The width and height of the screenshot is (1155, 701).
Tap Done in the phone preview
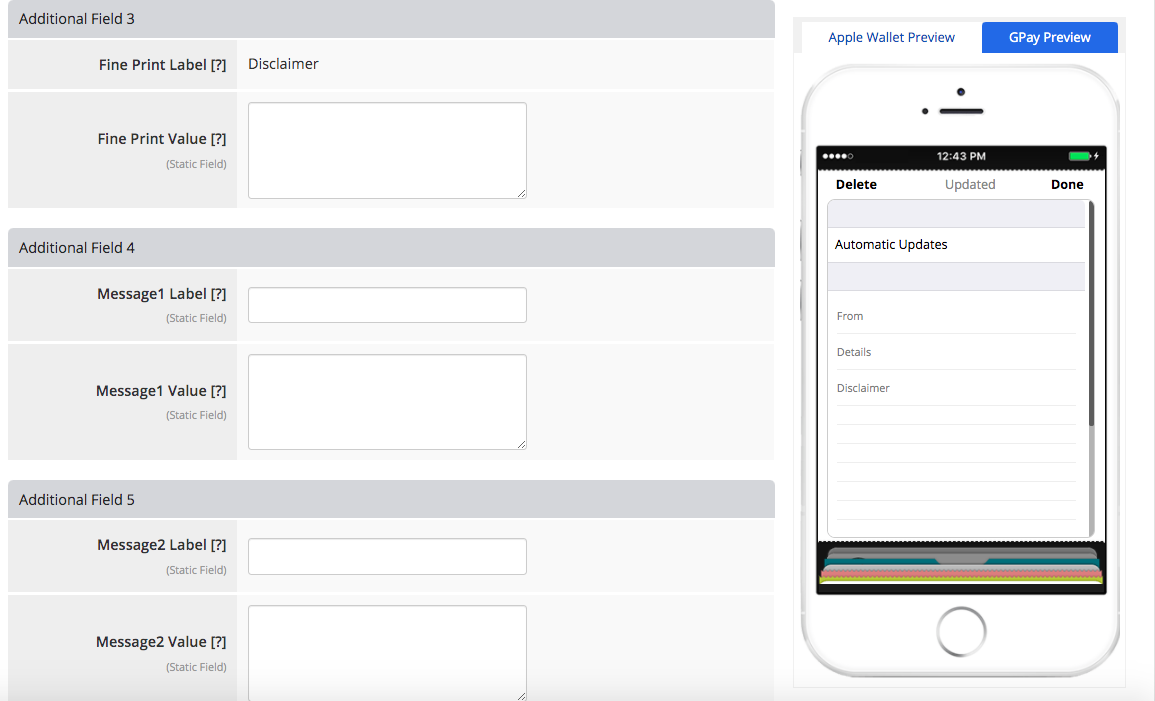(x=1067, y=185)
